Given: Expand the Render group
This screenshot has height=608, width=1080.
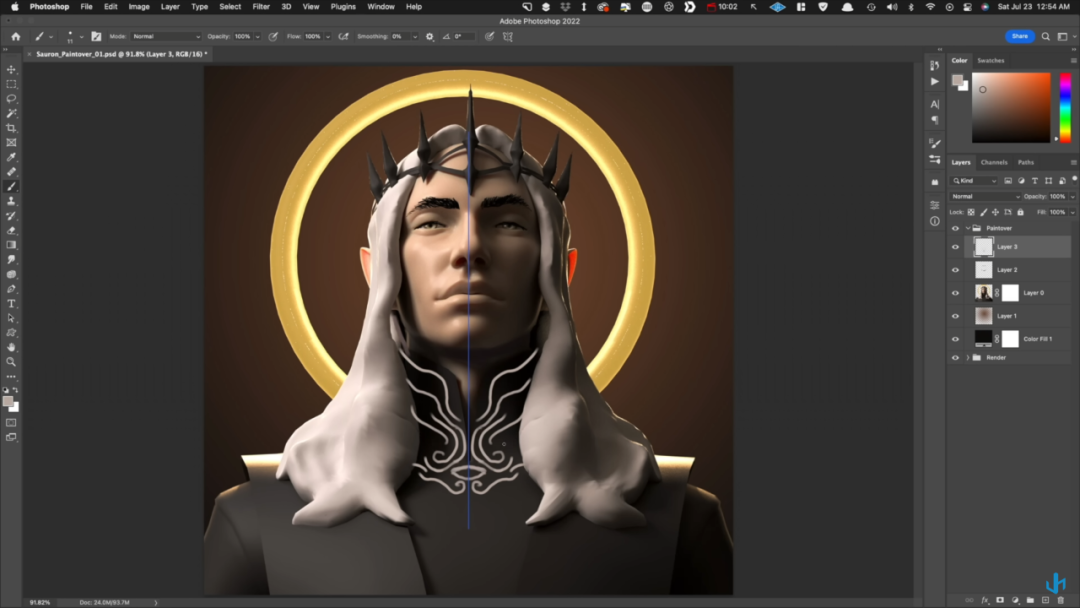Looking at the screenshot, I should [x=968, y=357].
